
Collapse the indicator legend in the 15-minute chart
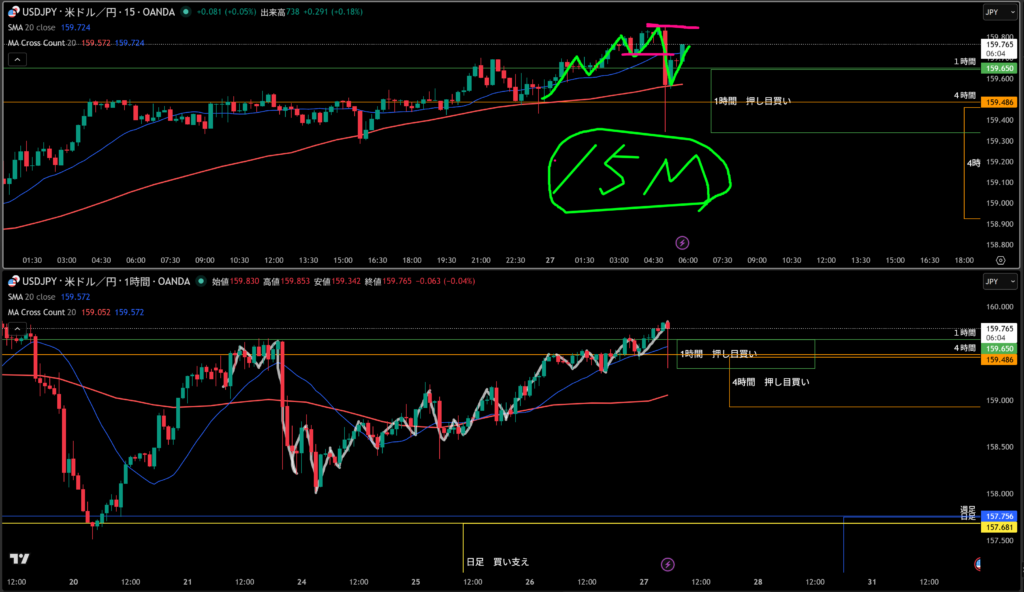16,59
